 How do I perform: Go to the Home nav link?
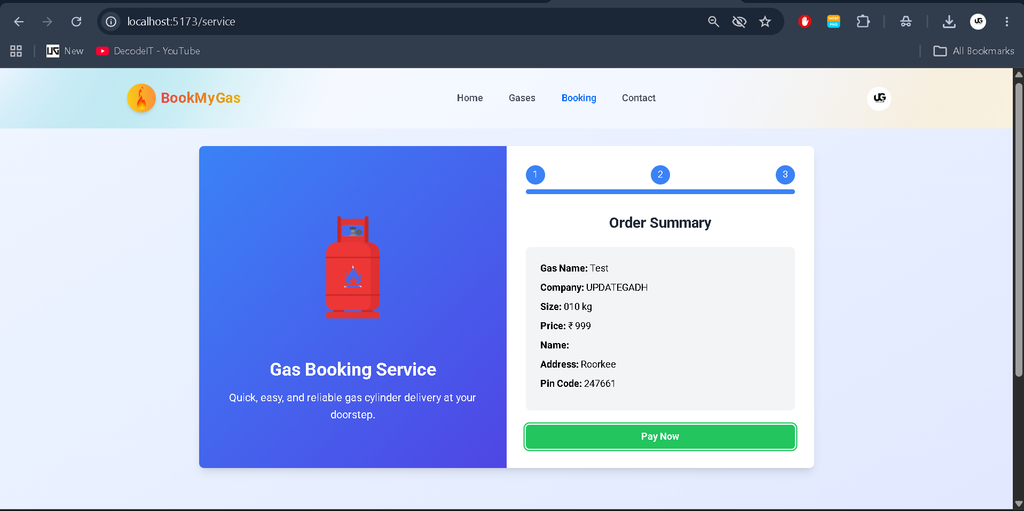pyautogui.click(x=470, y=98)
